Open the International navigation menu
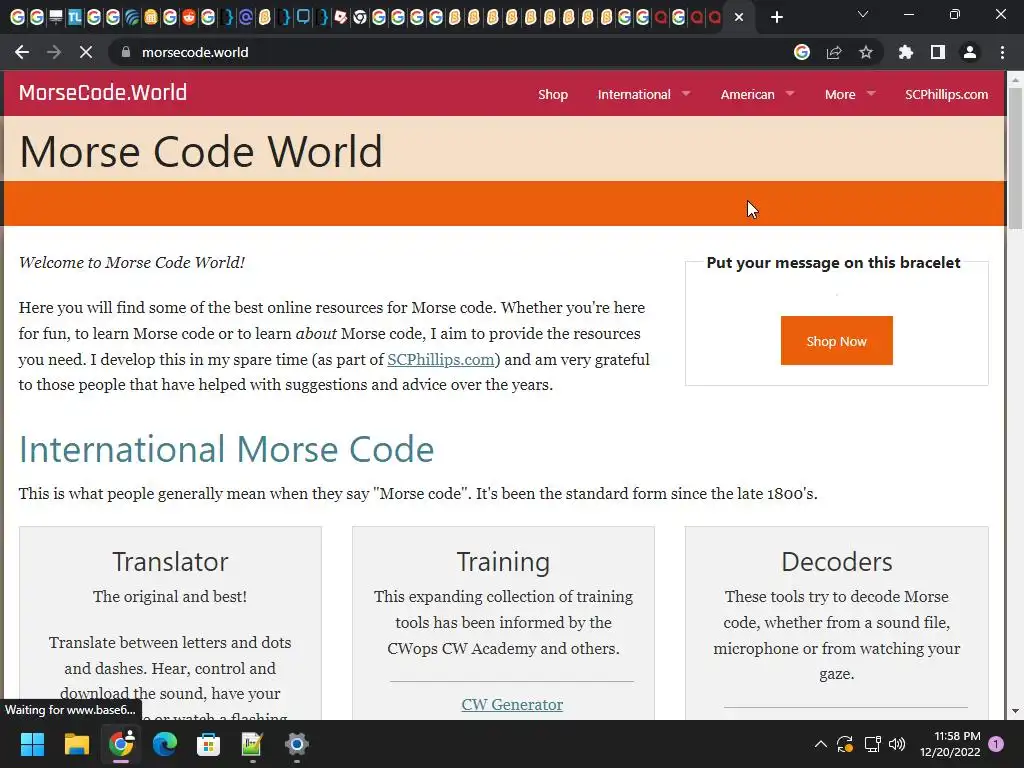This screenshot has width=1024, height=768. (x=633, y=95)
